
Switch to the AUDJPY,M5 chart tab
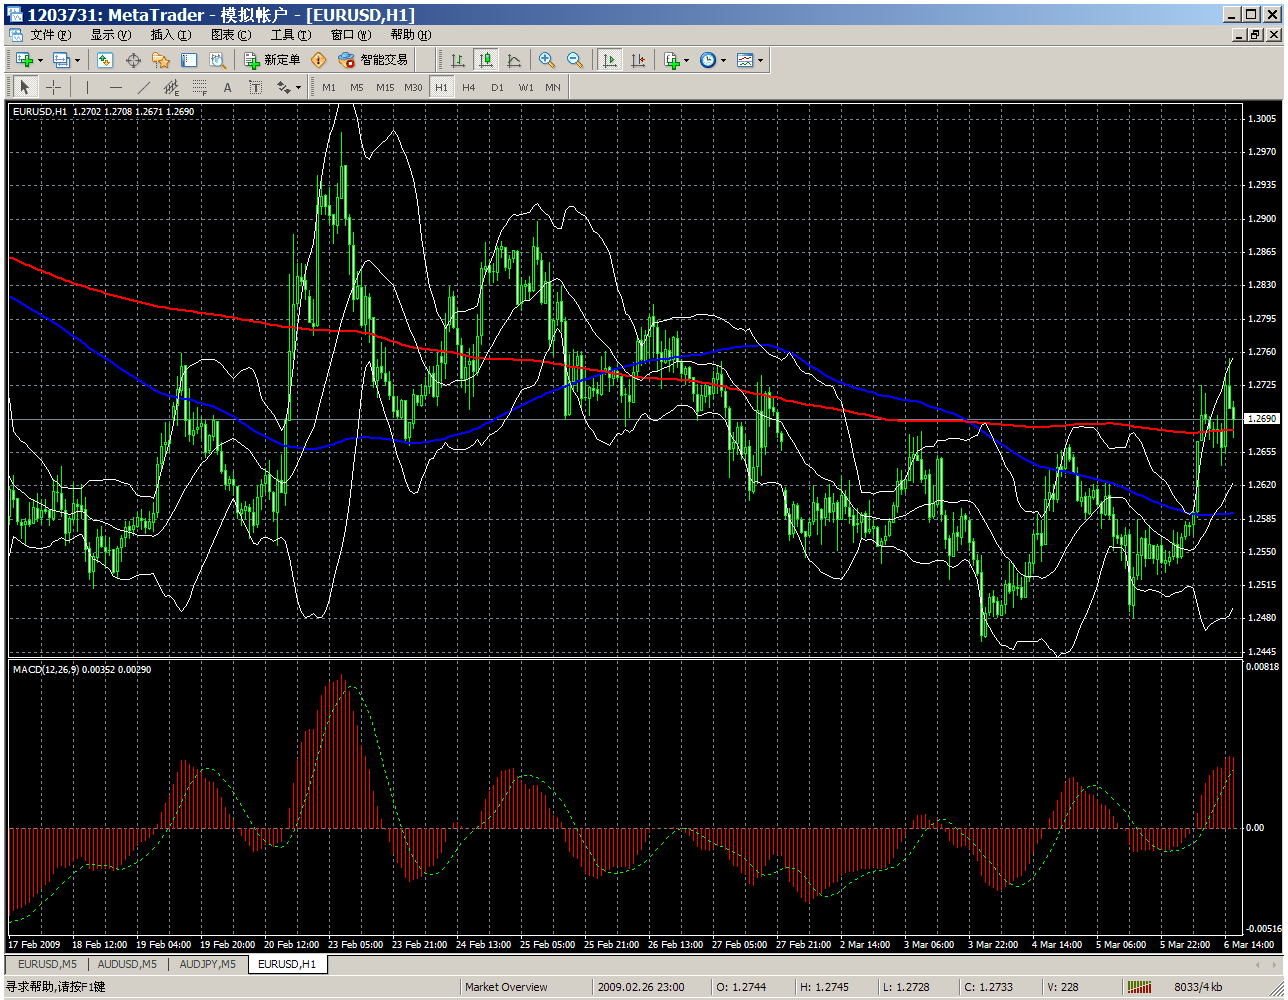[207, 964]
